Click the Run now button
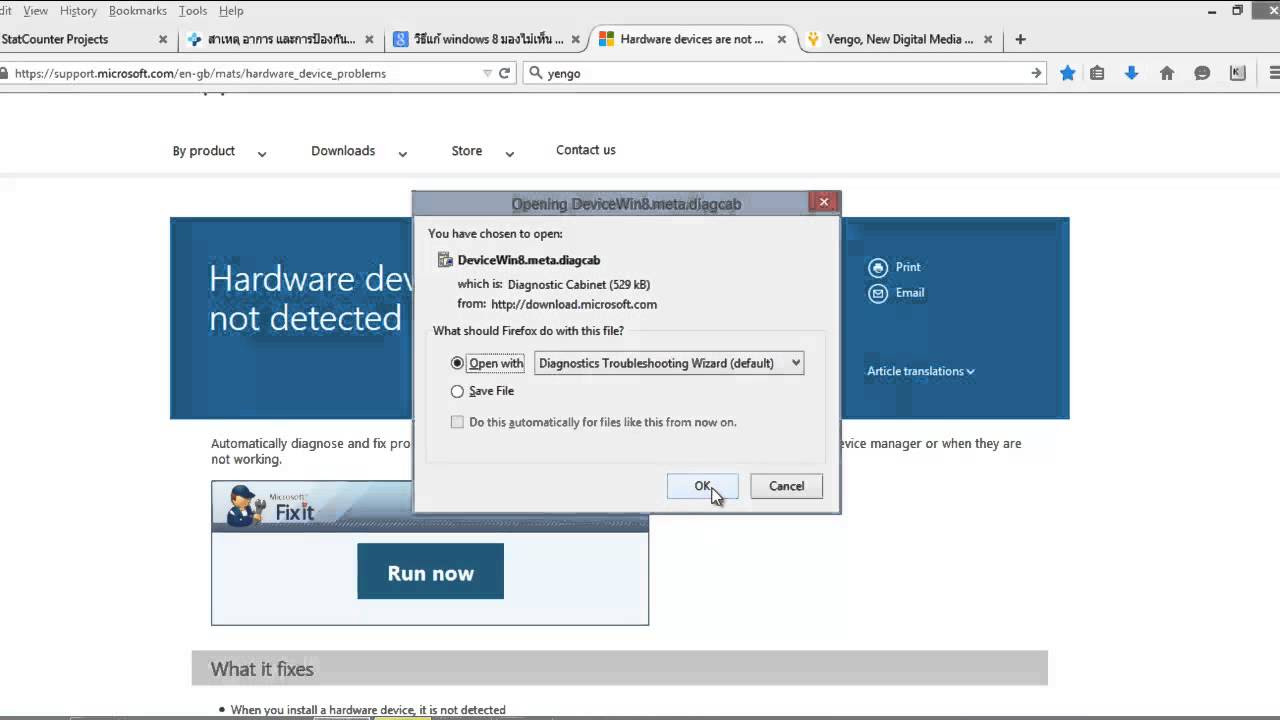 tap(430, 571)
